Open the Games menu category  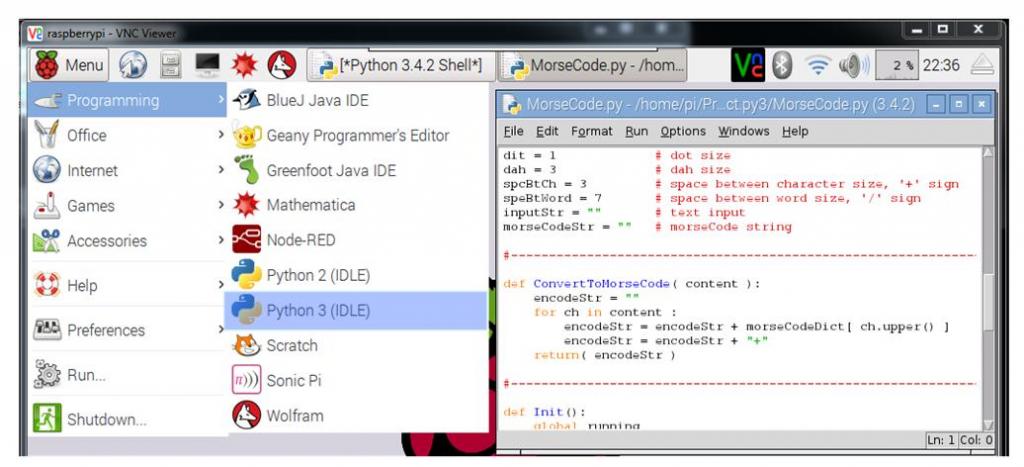click(127, 206)
